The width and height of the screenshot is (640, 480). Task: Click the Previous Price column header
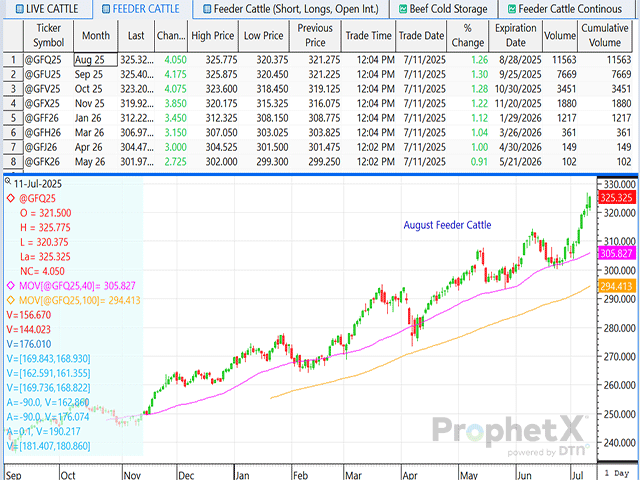pos(315,36)
